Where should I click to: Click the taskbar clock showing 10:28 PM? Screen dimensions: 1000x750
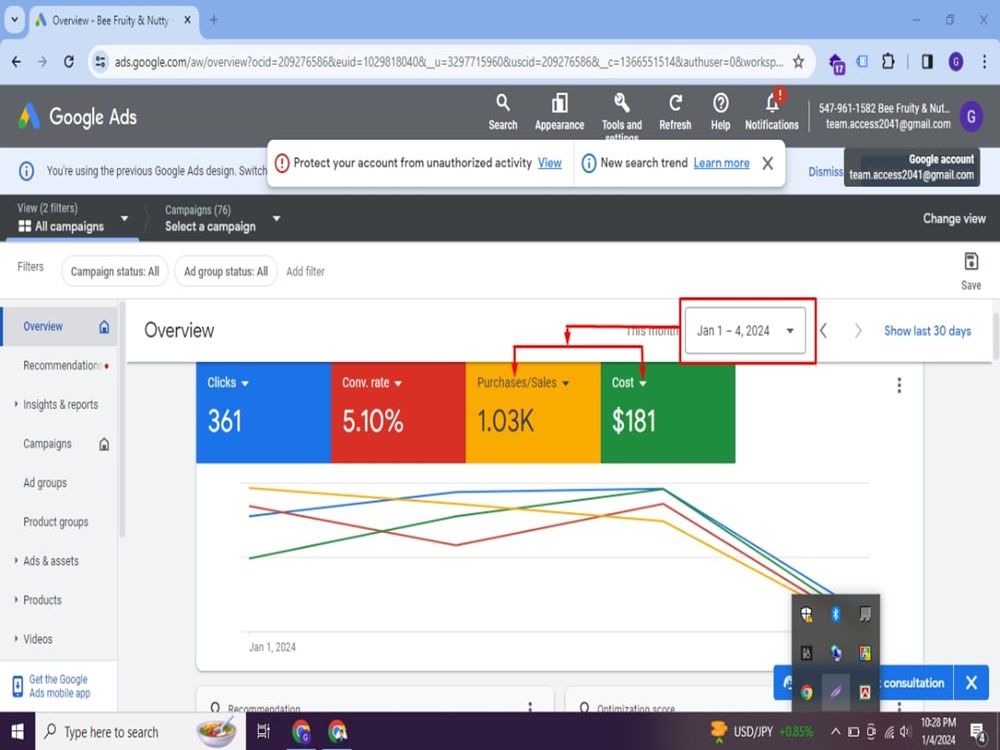click(x=938, y=732)
